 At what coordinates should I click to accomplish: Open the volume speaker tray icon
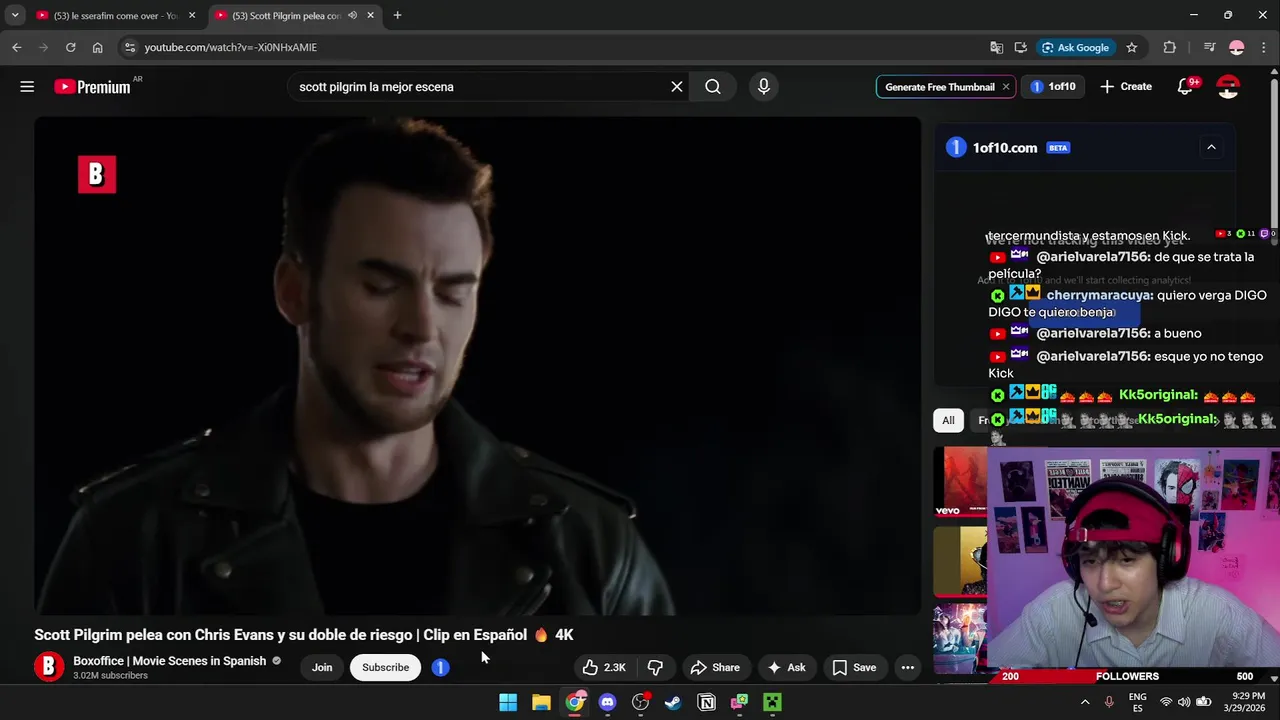click(x=1185, y=702)
